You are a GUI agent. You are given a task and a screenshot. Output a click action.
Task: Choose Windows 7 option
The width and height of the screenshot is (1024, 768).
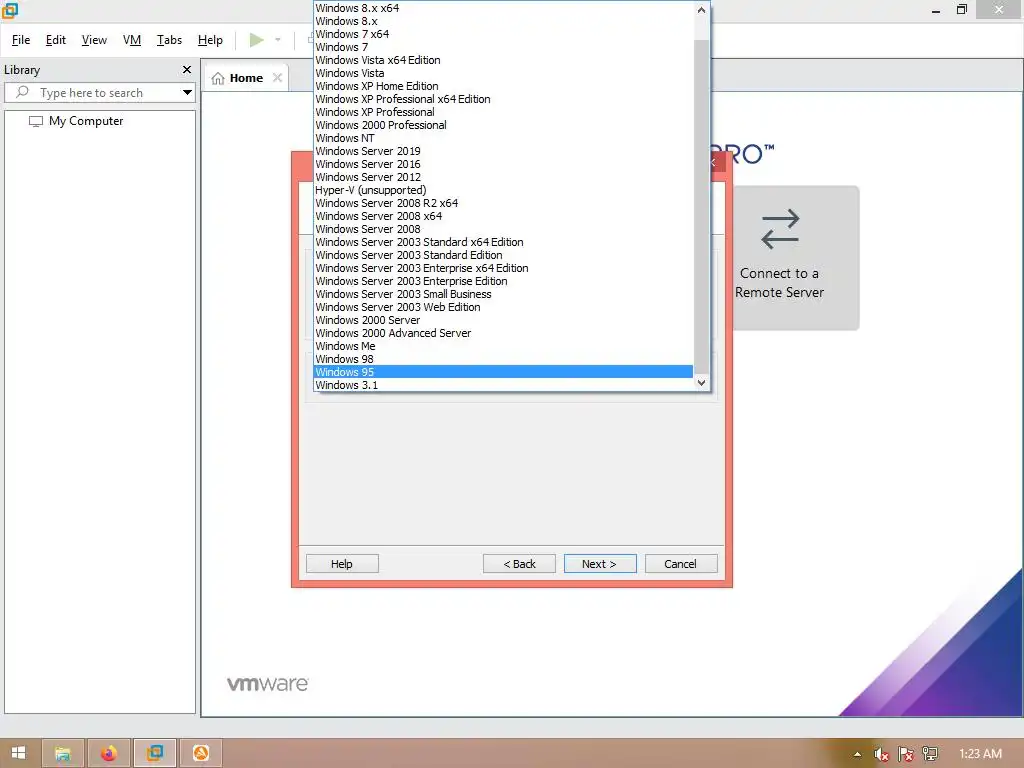(x=503, y=47)
